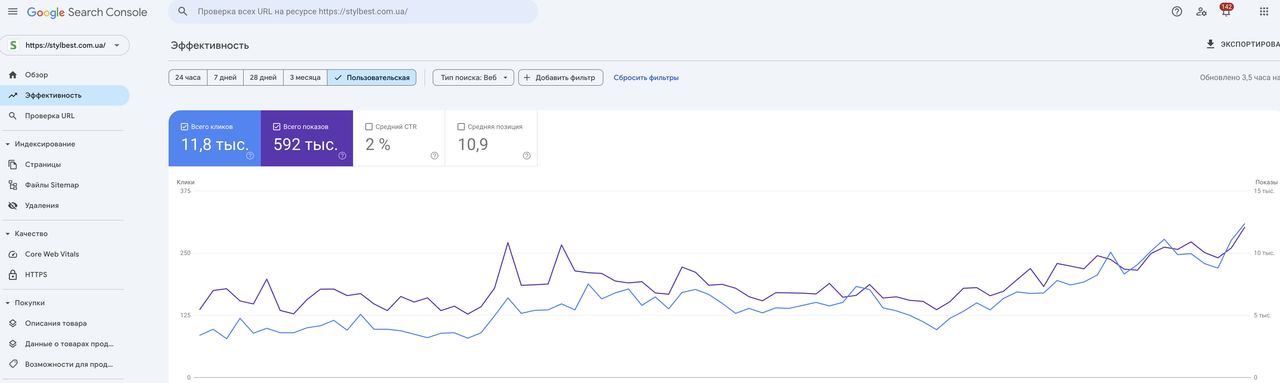This screenshot has width=1280, height=383.
Task: Uncheck the Всего кликов checkbox
Action: [x=185, y=127]
